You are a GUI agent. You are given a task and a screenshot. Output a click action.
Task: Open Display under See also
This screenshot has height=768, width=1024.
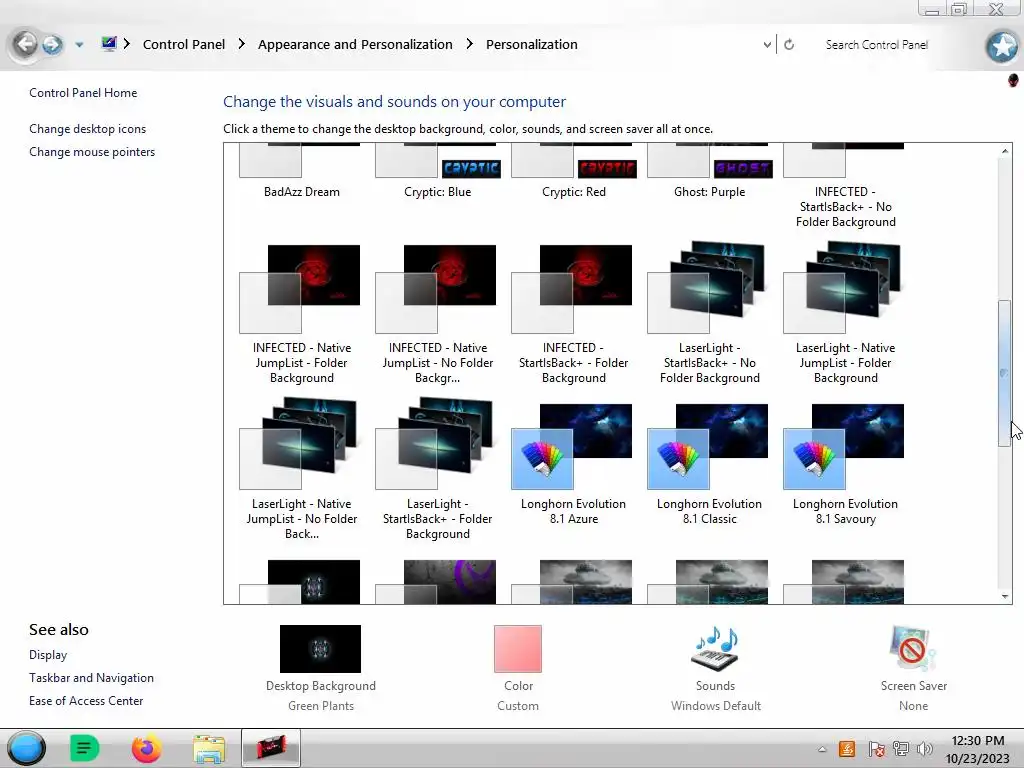tap(48, 654)
